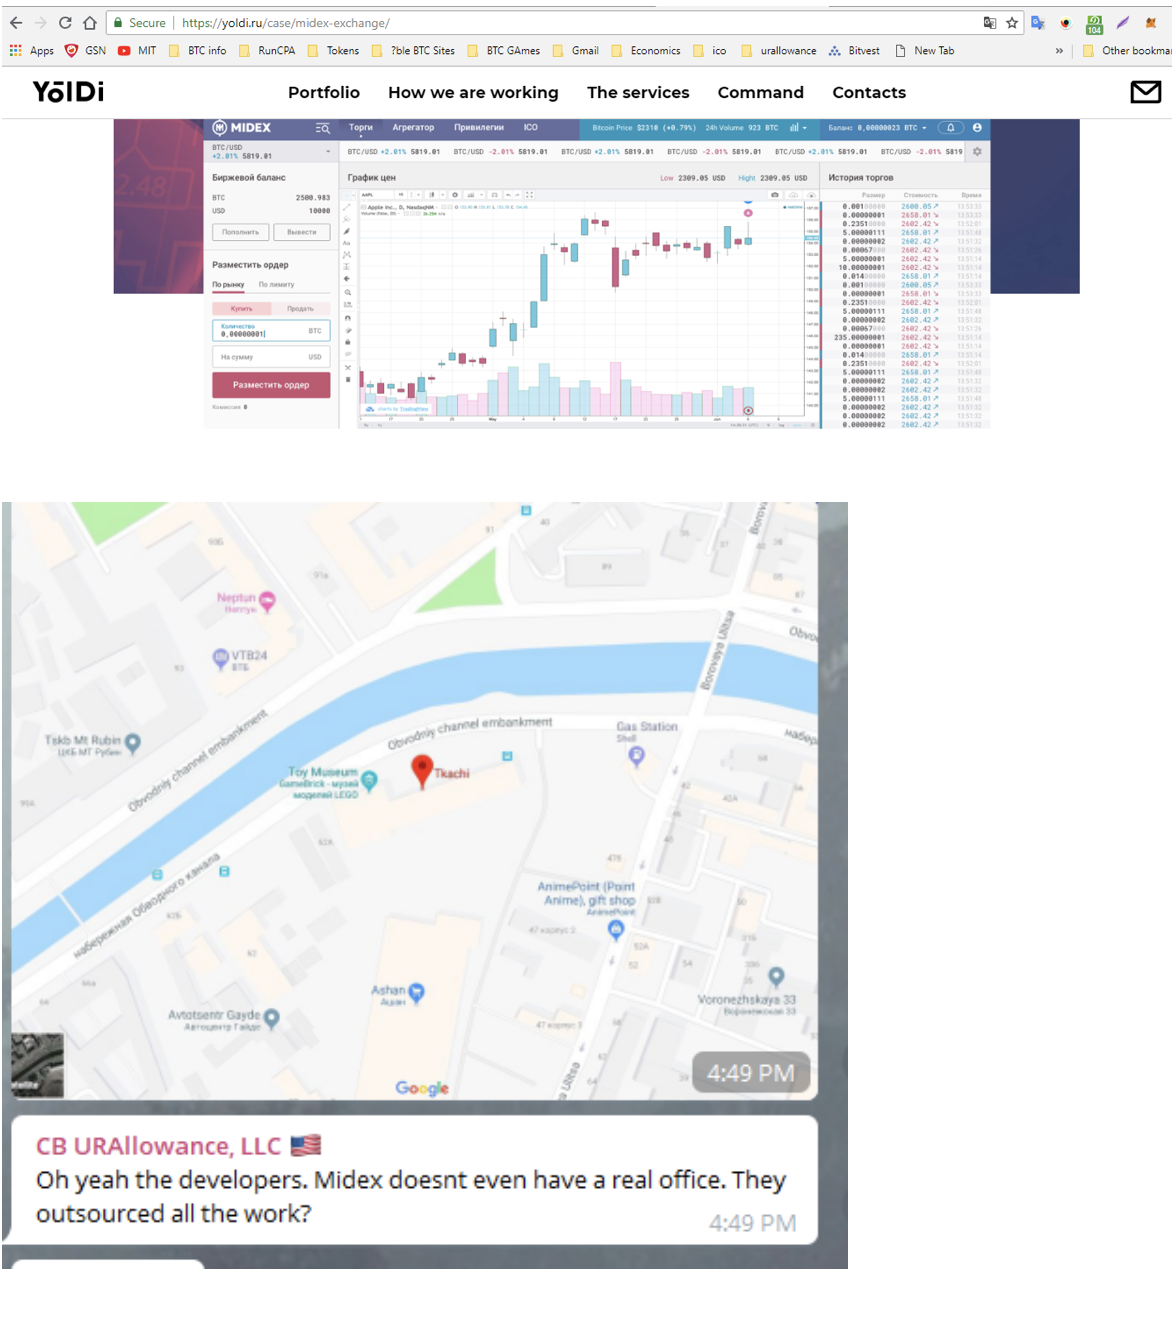Expand the urallowance bookmark folder

778,50
